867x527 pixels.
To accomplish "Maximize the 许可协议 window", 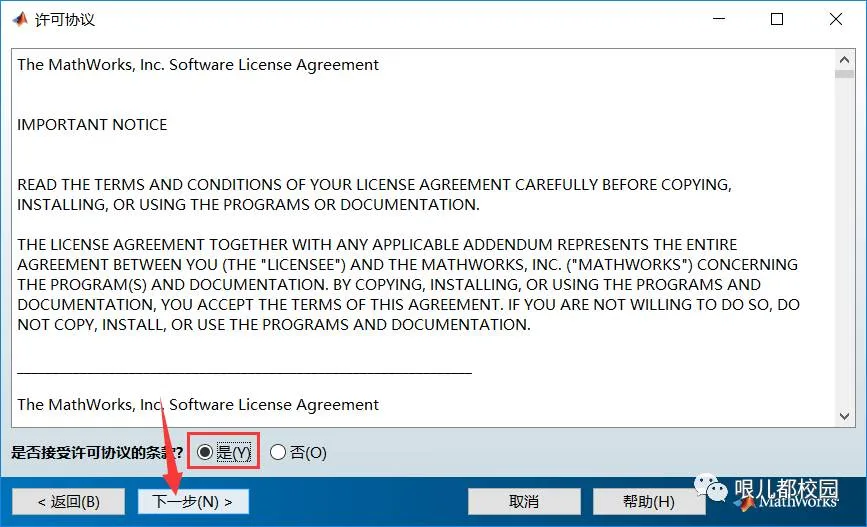I will pyautogui.click(x=777, y=19).
